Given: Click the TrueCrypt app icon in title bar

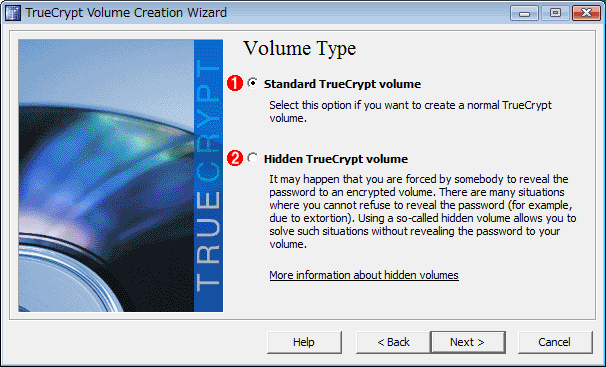Looking at the screenshot, I should coord(13,13).
